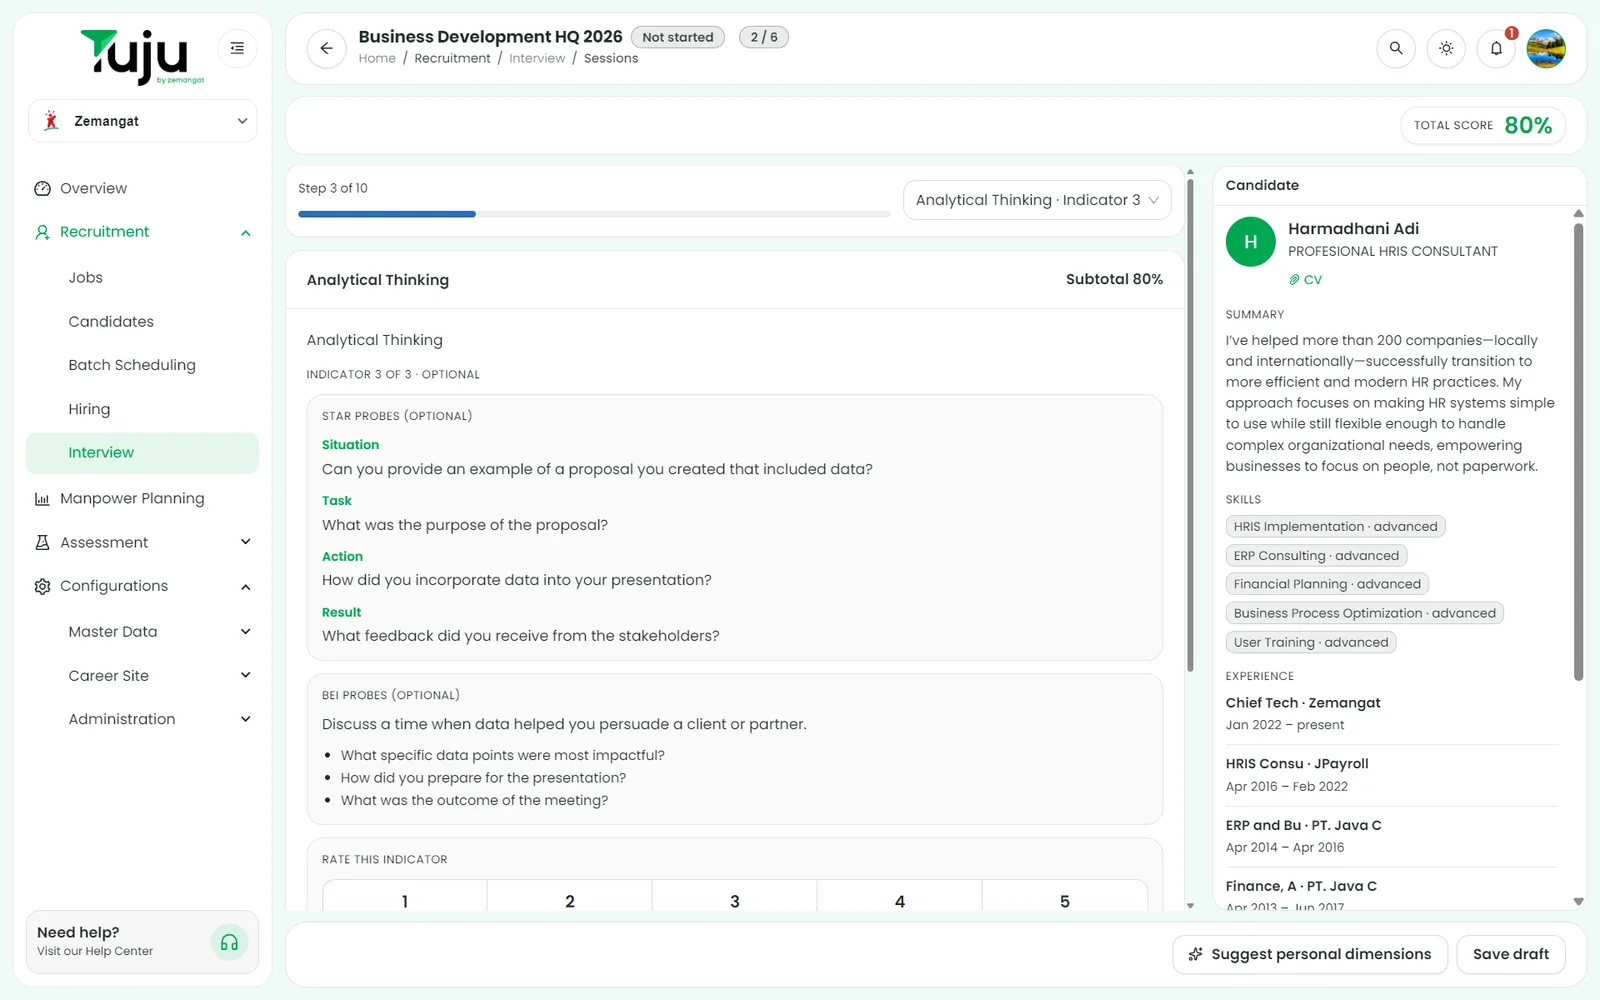Toggle light/dark theme sun icon
The width and height of the screenshot is (1600, 1000).
pyautogui.click(x=1446, y=48)
